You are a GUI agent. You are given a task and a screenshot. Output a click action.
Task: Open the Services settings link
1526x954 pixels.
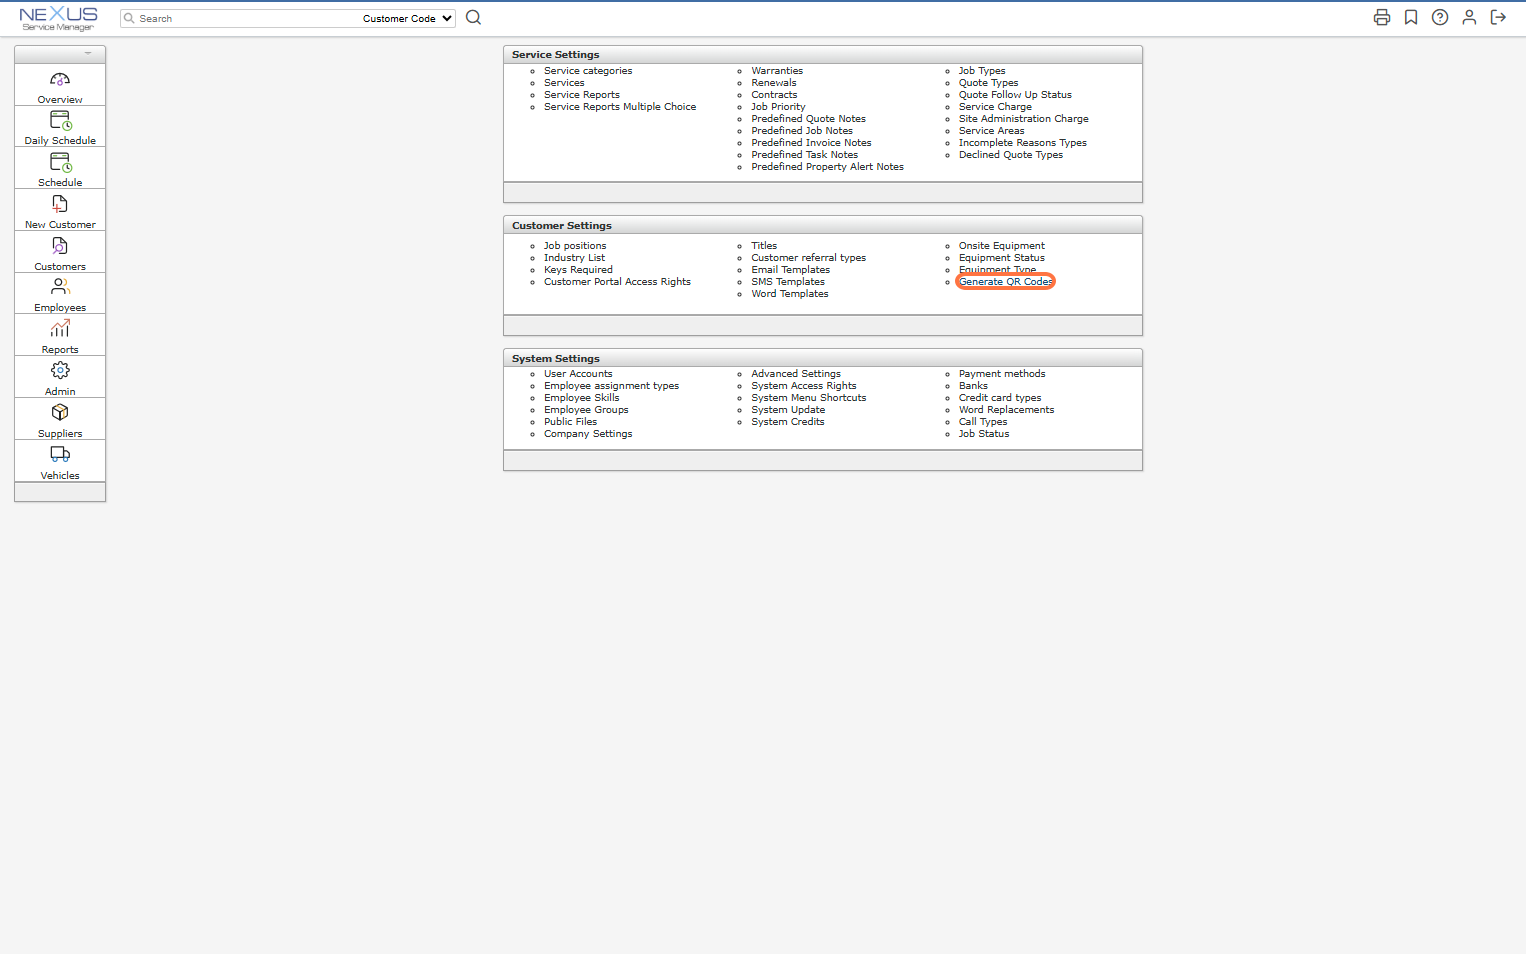pyautogui.click(x=564, y=83)
